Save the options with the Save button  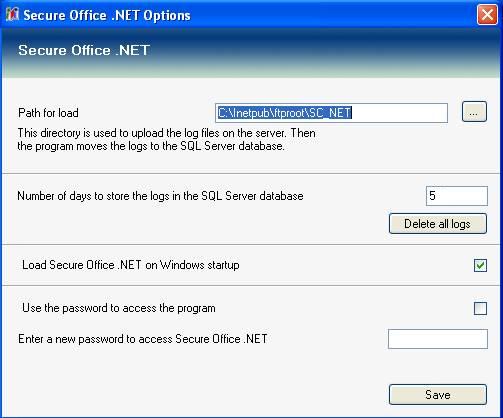pos(438,395)
